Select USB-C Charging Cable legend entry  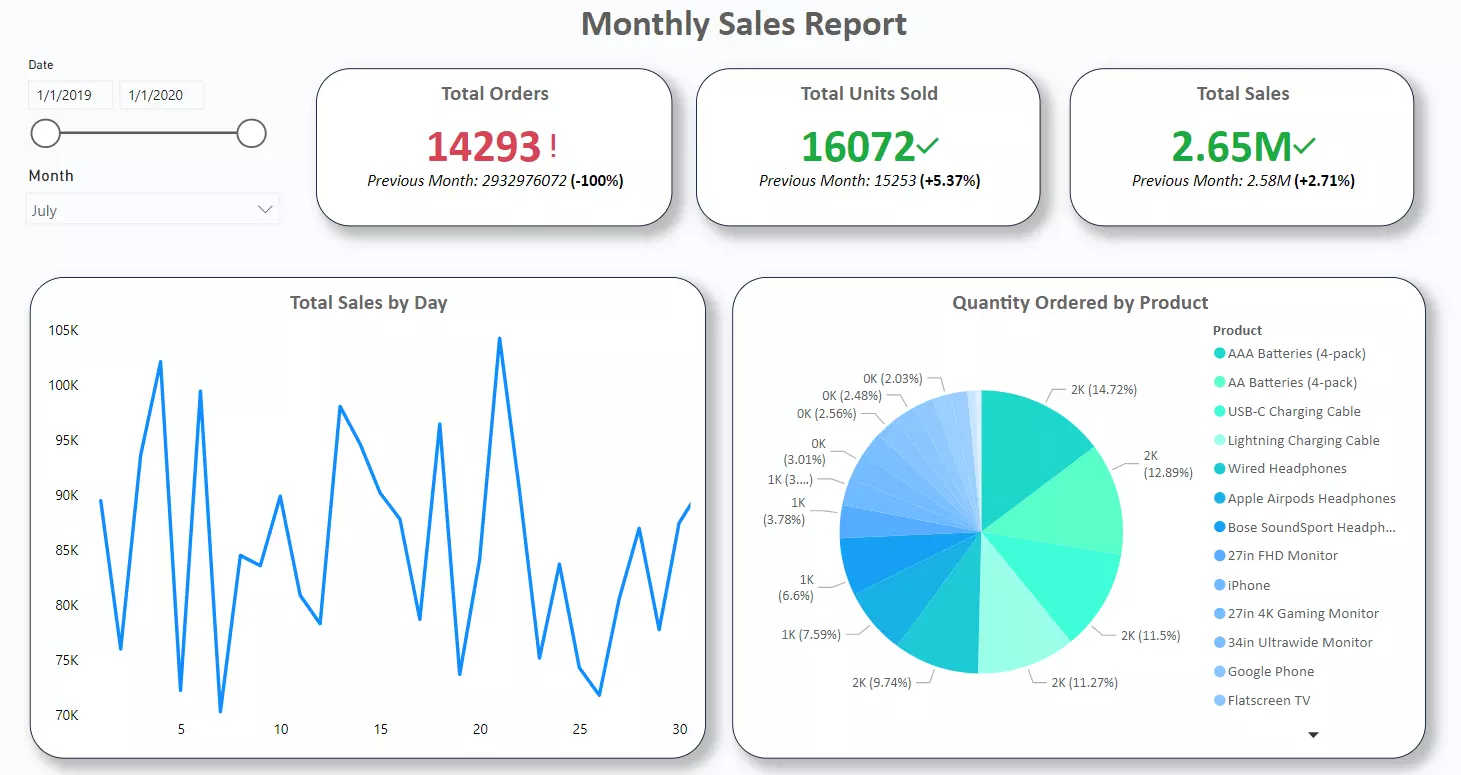point(1287,411)
